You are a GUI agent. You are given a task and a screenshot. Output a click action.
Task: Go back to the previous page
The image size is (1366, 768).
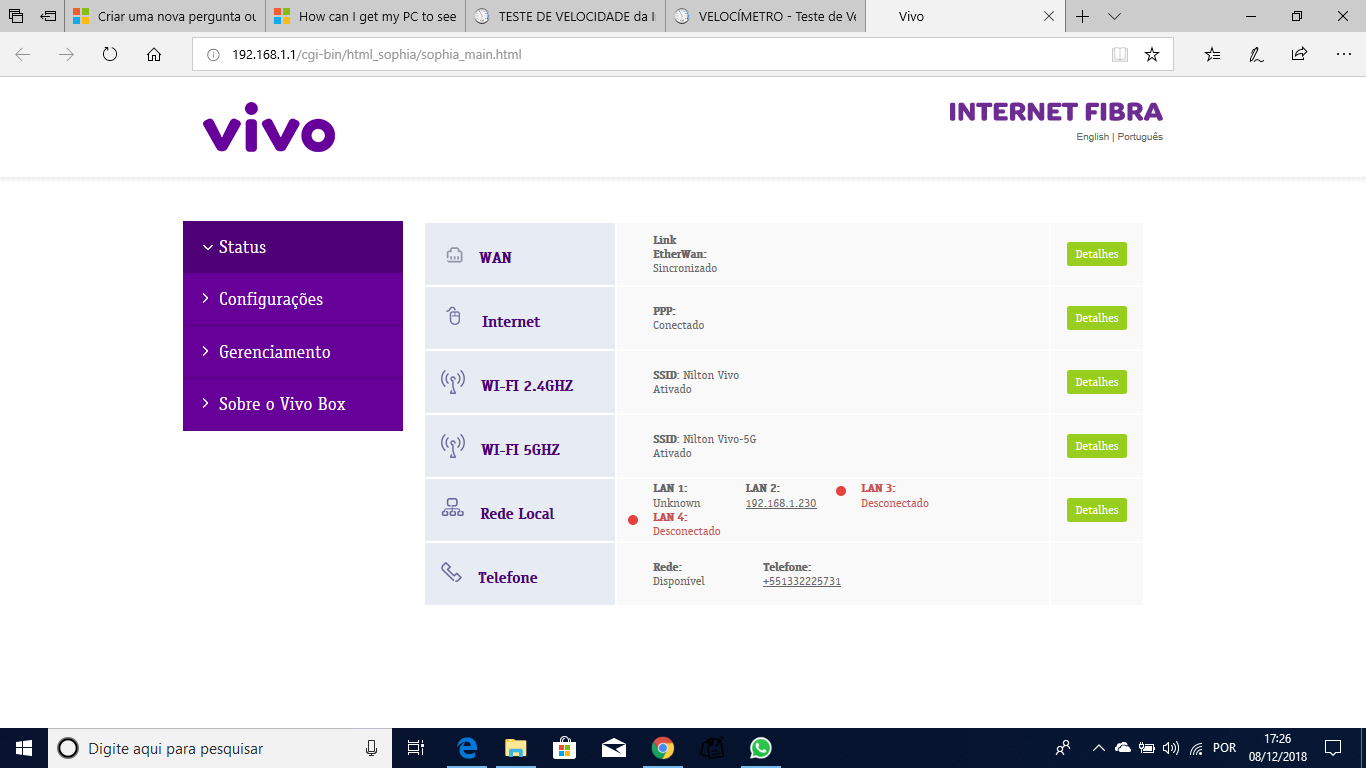pos(22,54)
